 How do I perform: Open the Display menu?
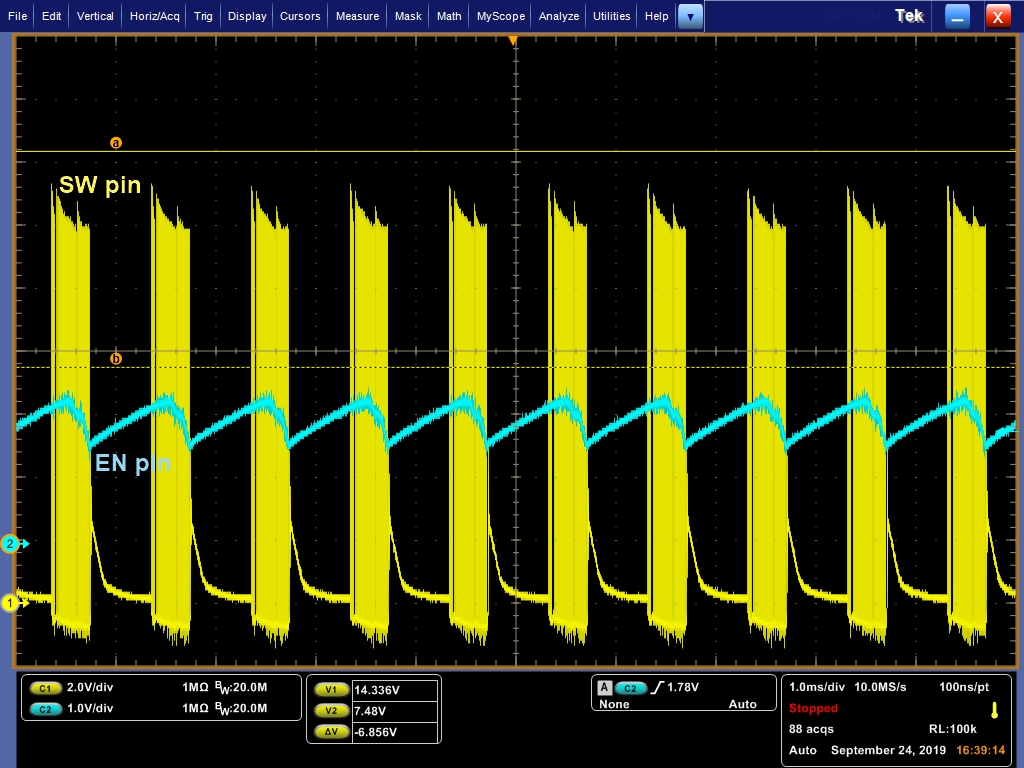(x=247, y=16)
